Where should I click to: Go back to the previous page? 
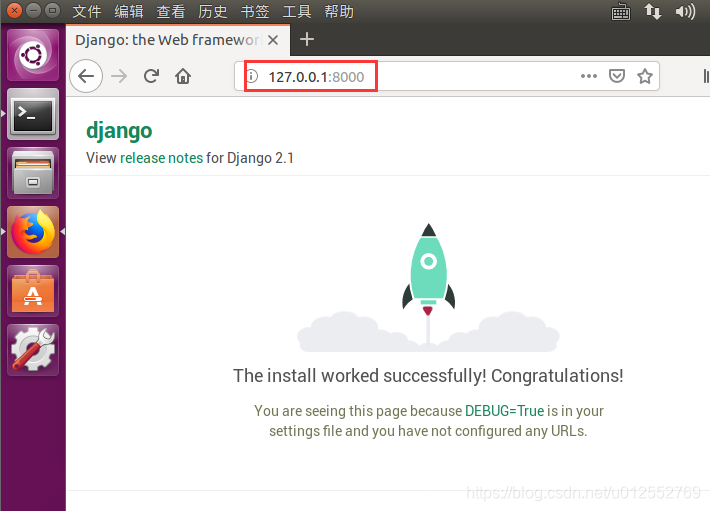pos(86,76)
